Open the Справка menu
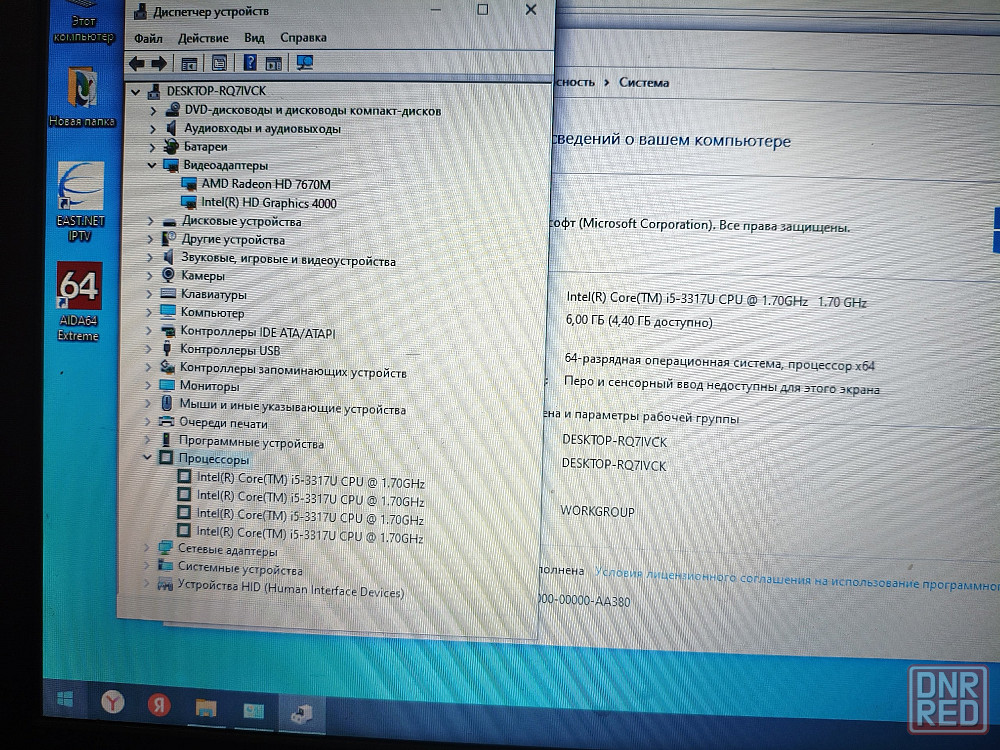This screenshot has width=1000, height=750. pos(303,38)
